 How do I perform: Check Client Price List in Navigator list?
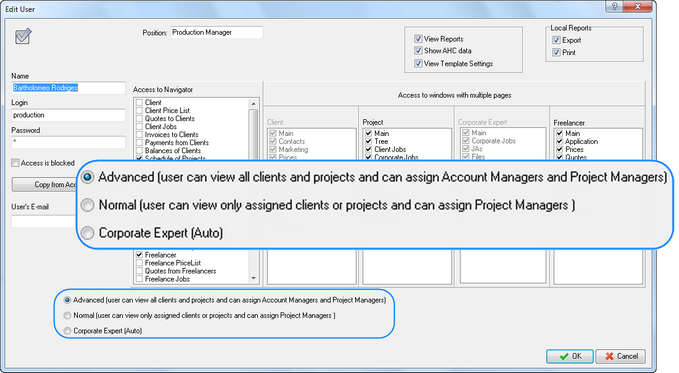[139, 111]
